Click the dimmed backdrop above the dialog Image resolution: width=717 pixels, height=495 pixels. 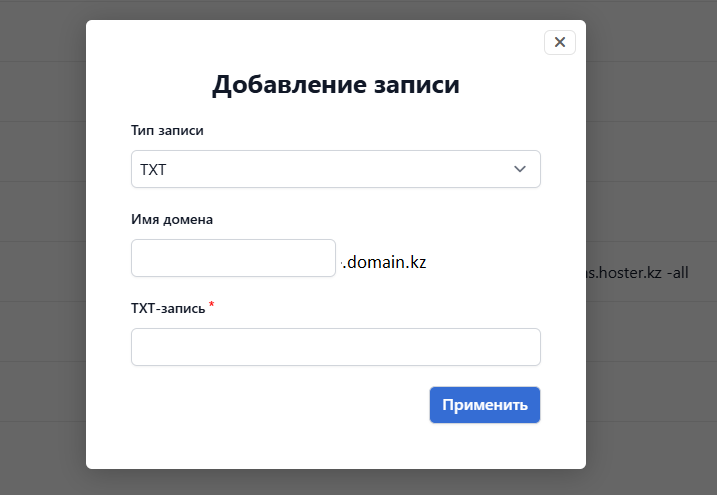335,9
